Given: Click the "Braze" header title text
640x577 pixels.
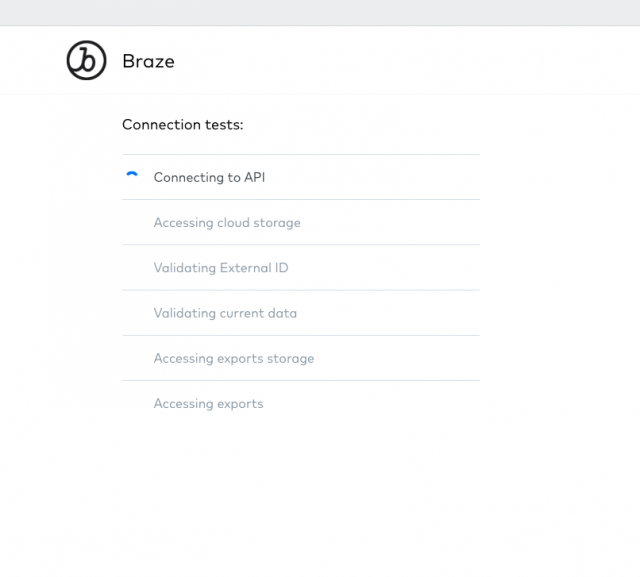Looking at the screenshot, I should (148, 61).
